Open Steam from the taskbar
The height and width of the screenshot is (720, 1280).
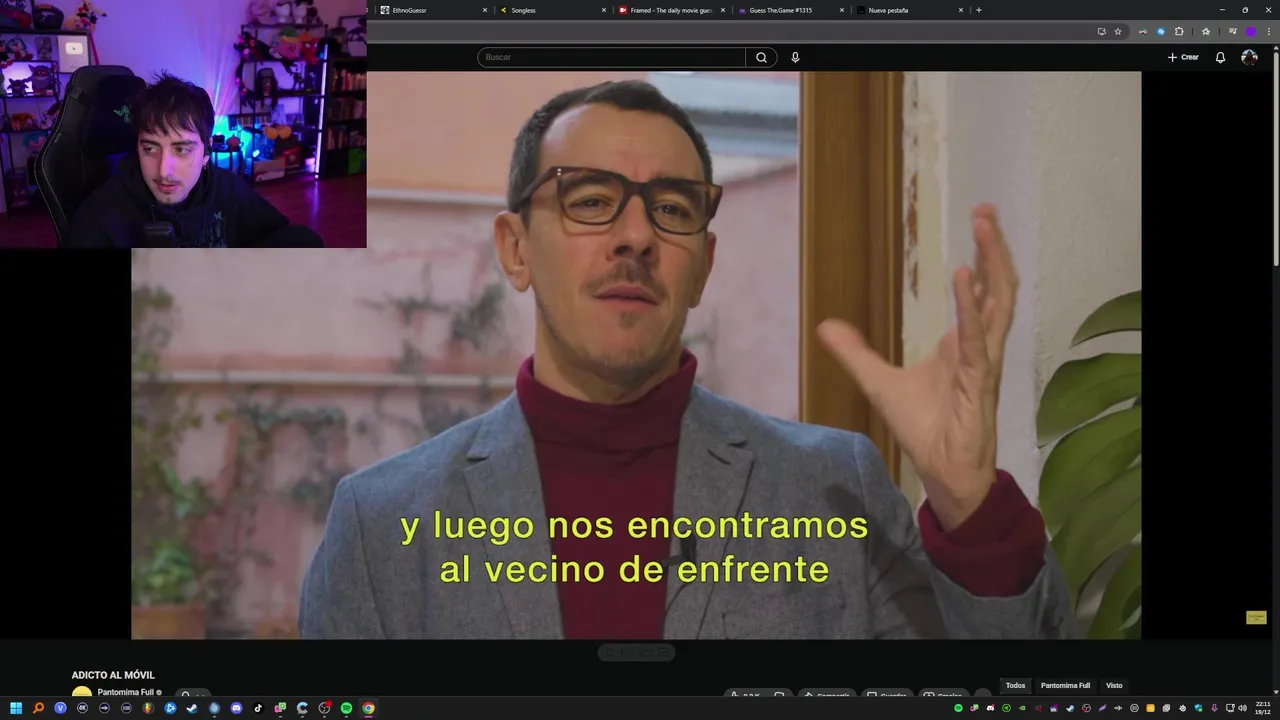pos(192,708)
